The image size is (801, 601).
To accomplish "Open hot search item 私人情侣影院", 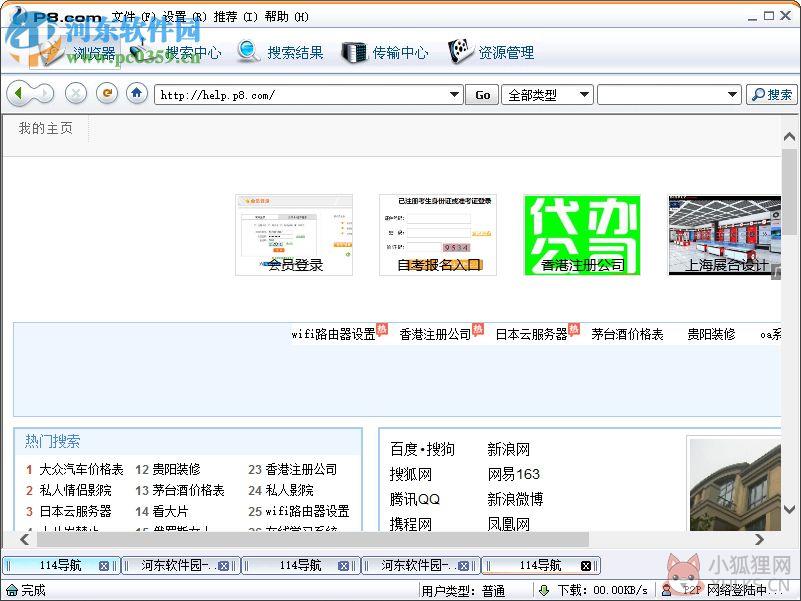I will point(75,490).
